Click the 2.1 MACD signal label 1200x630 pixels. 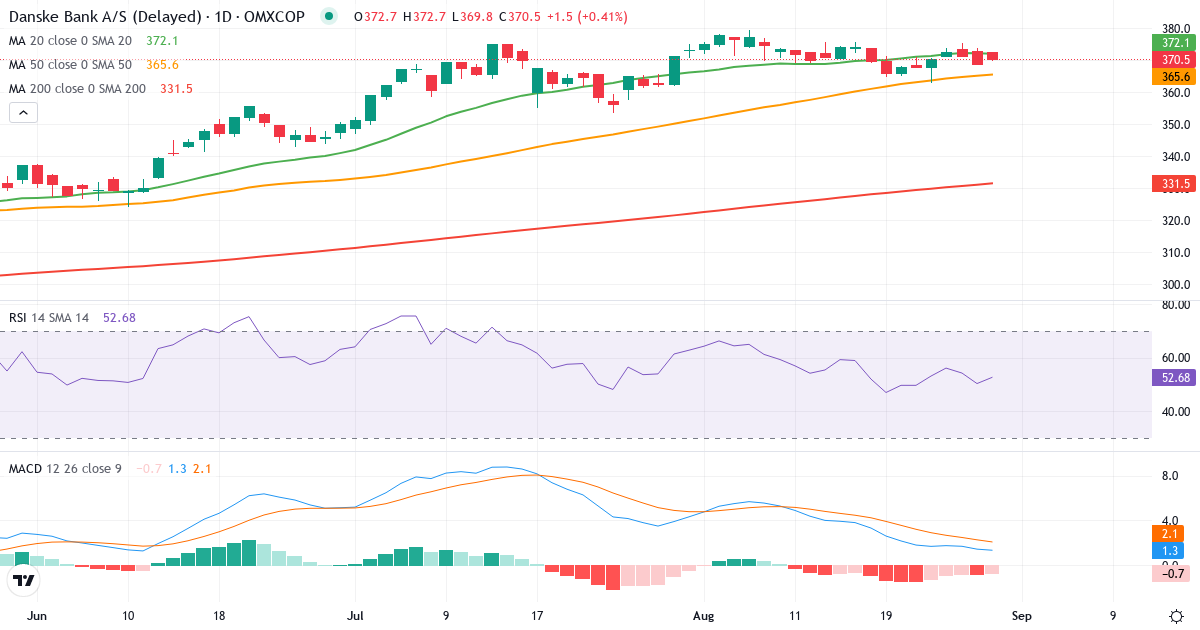pyautogui.click(x=1169, y=534)
